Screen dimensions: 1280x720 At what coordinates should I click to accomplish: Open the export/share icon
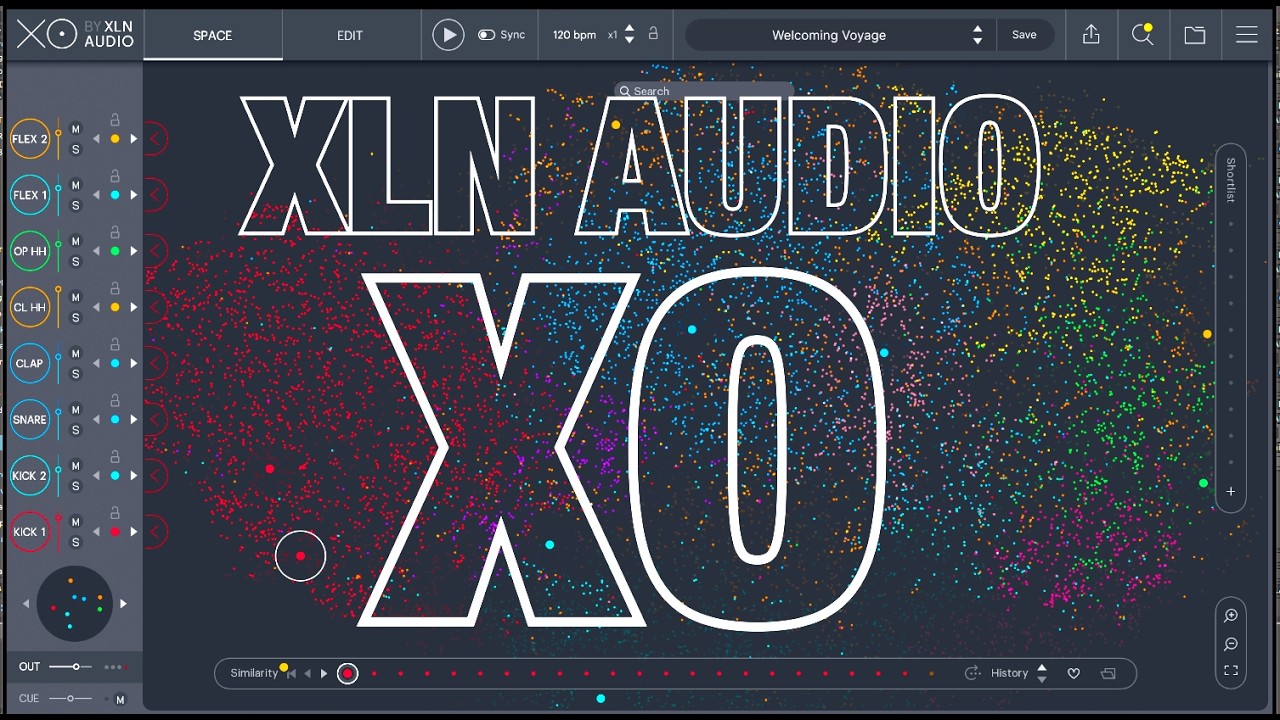pos(1091,35)
